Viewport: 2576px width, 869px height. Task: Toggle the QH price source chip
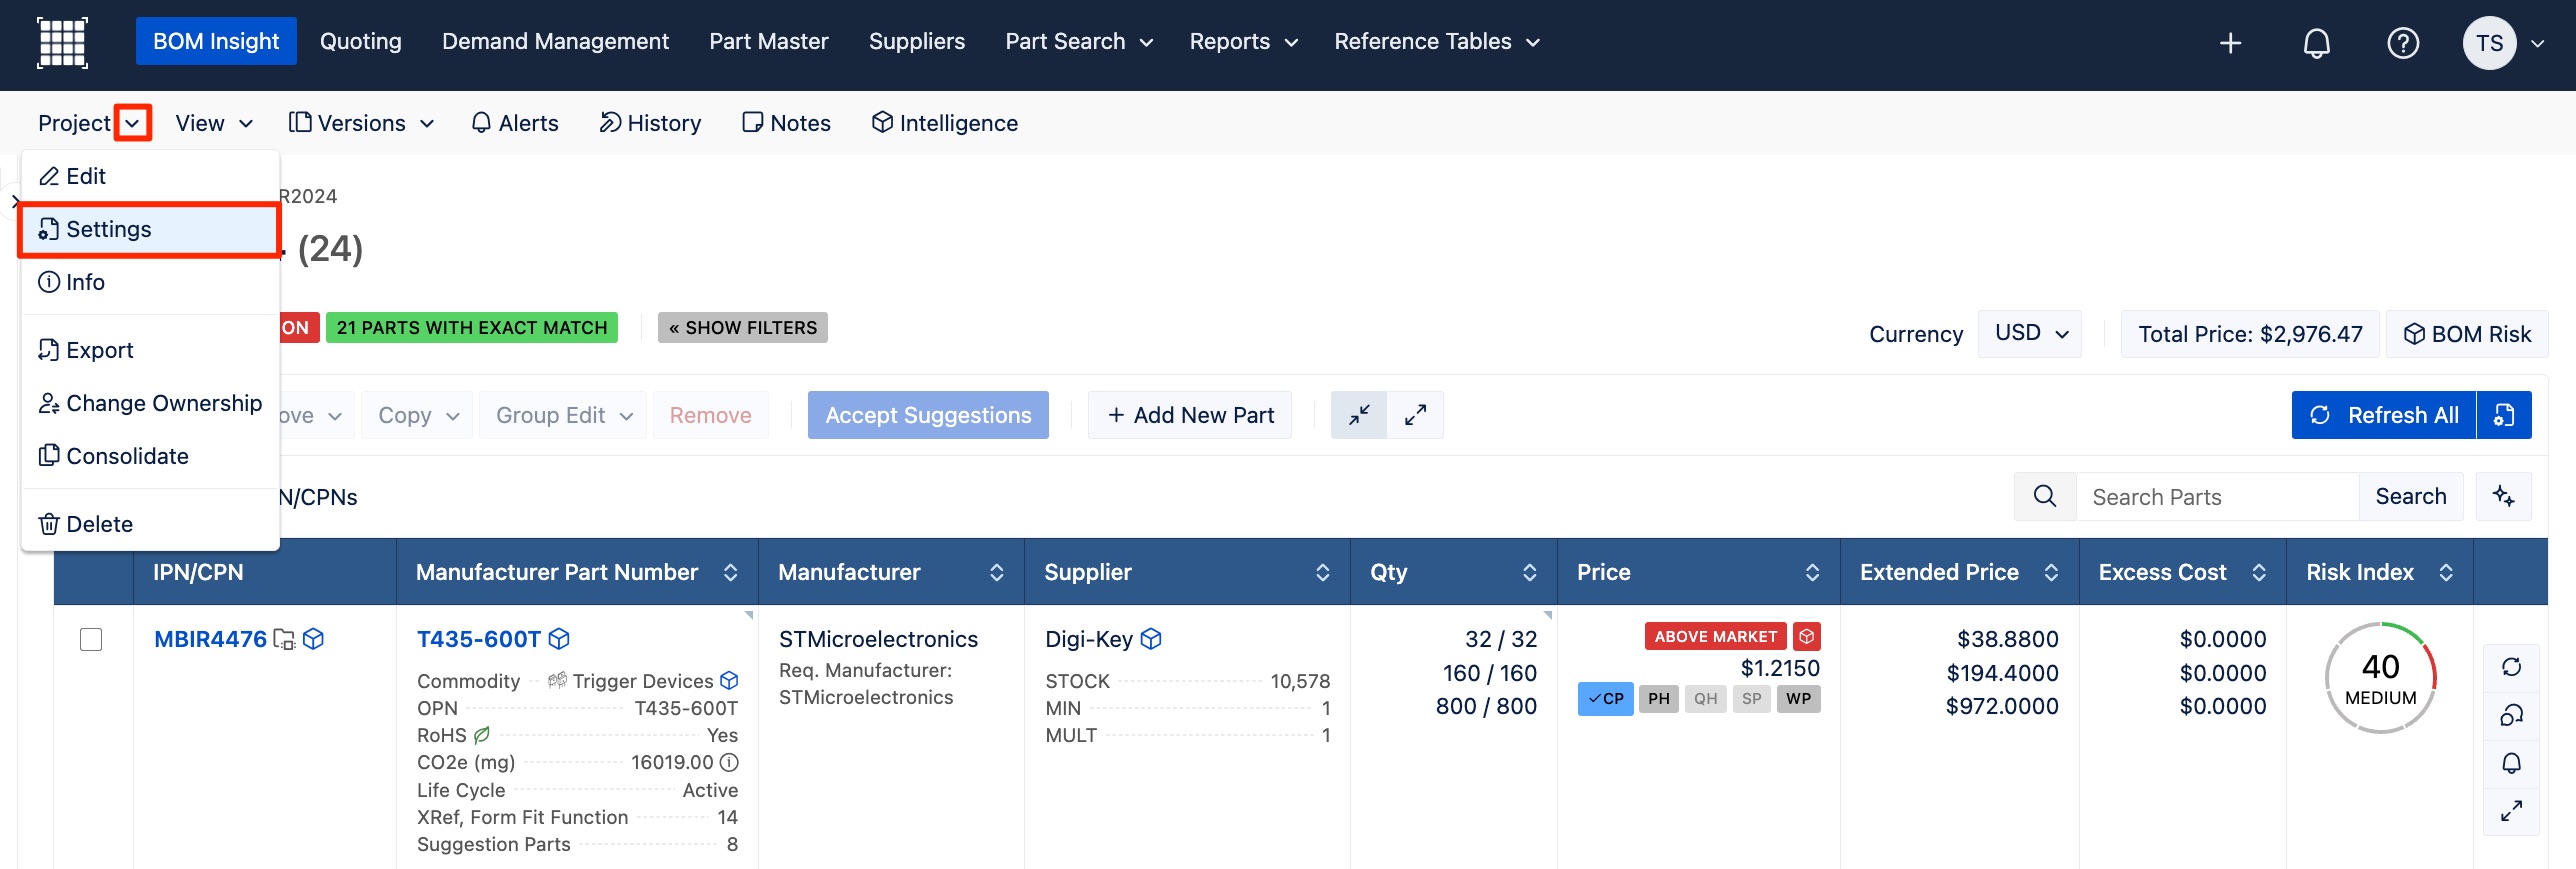point(1705,699)
